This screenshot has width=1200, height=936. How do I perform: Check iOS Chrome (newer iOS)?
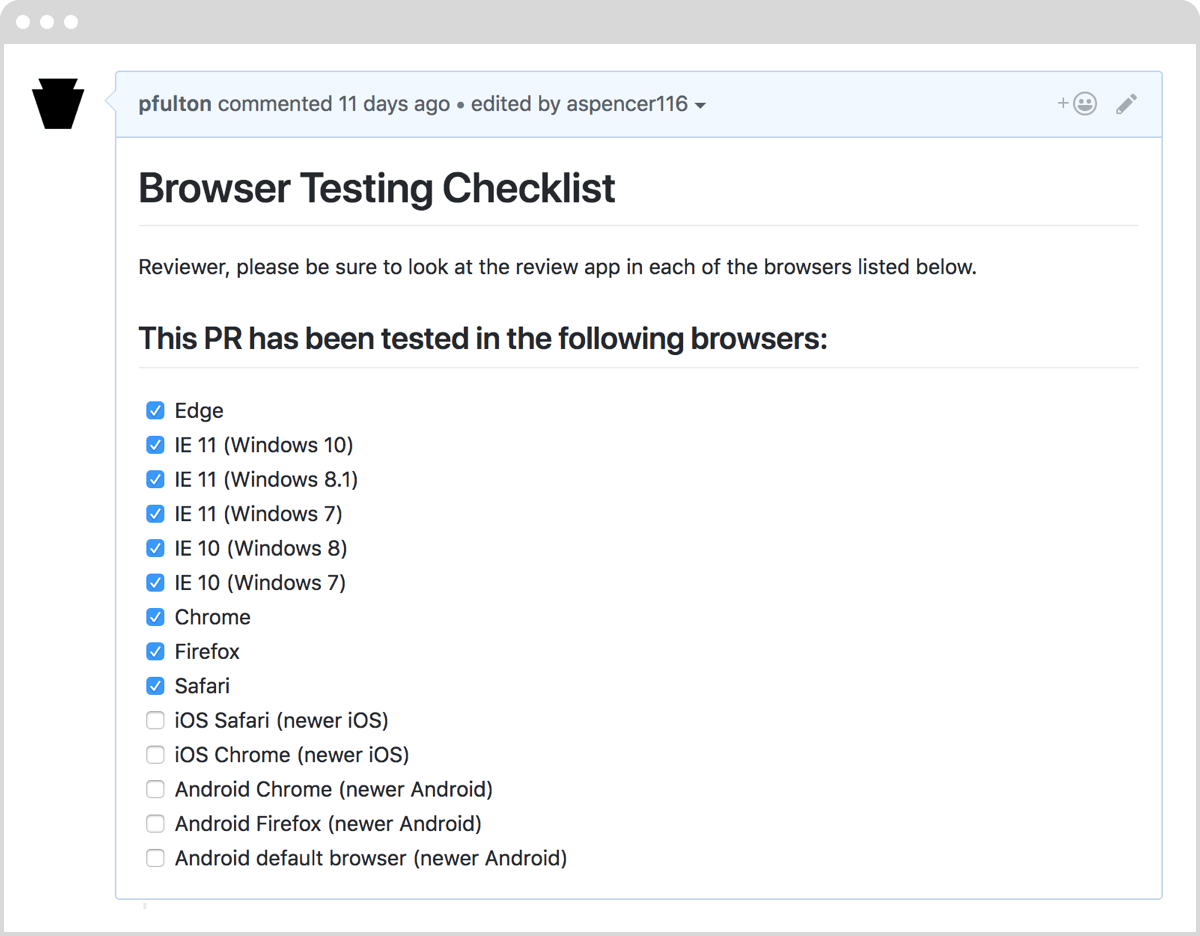(155, 754)
